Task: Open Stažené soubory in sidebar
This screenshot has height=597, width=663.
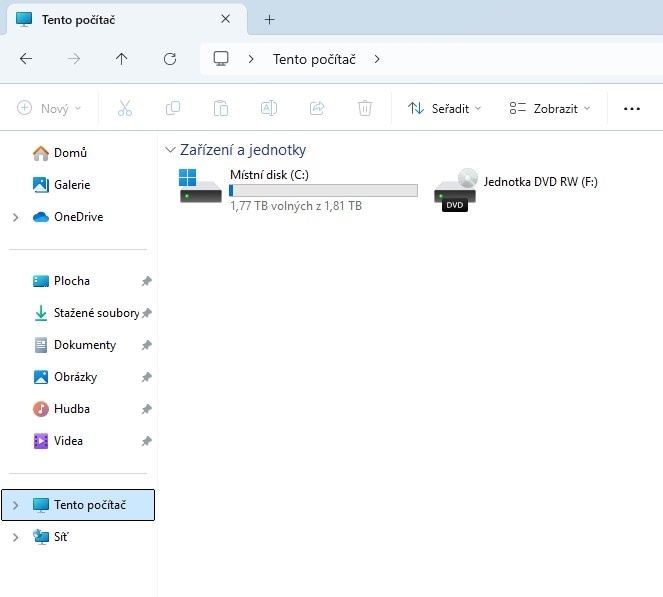Action: [x=95, y=313]
